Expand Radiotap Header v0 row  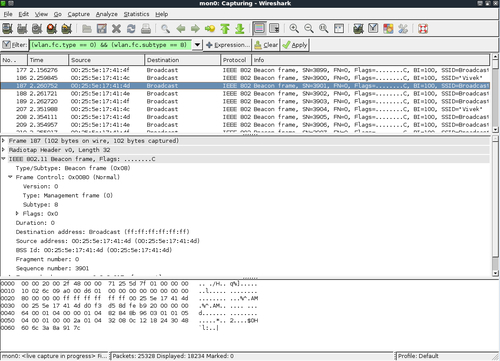(x=3, y=150)
